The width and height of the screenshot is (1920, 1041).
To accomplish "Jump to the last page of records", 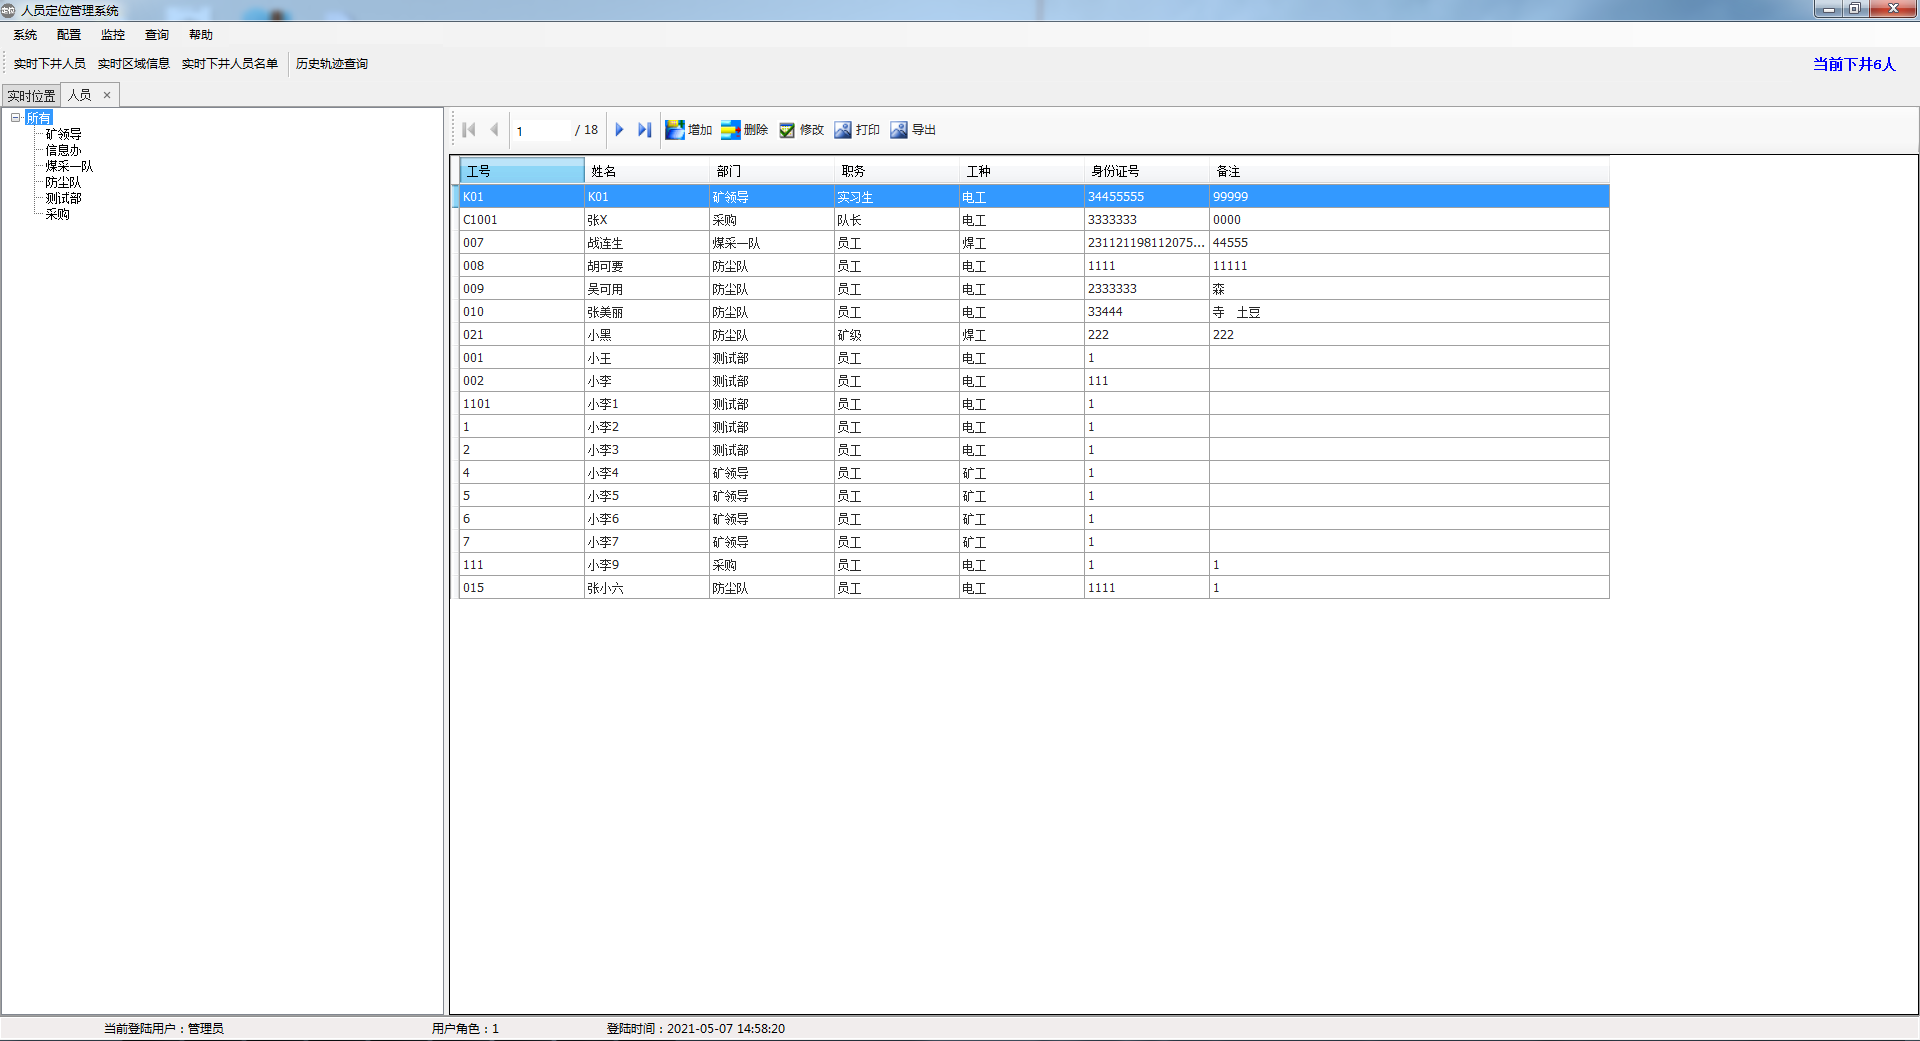I will (644, 130).
